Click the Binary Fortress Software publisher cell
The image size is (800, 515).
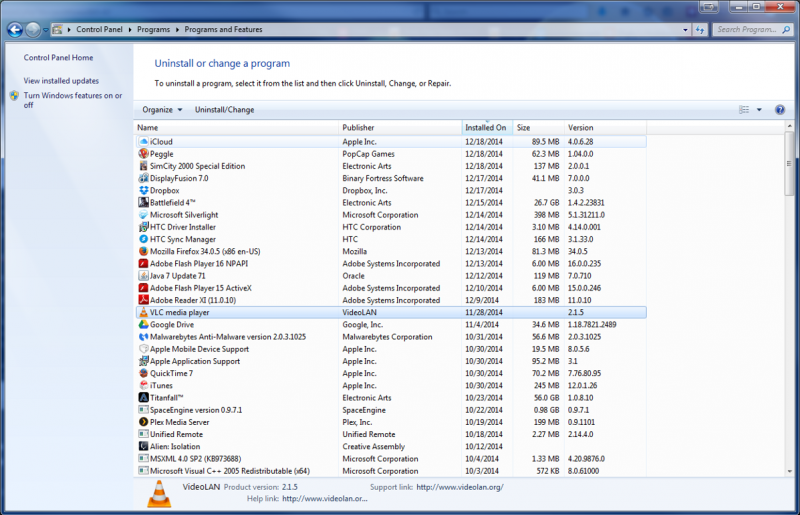pyautogui.click(x=383, y=179)
